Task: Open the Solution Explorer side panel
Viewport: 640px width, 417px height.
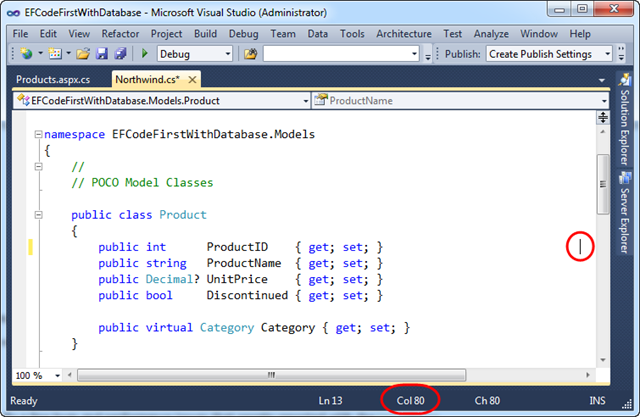Action: point(624,120)
